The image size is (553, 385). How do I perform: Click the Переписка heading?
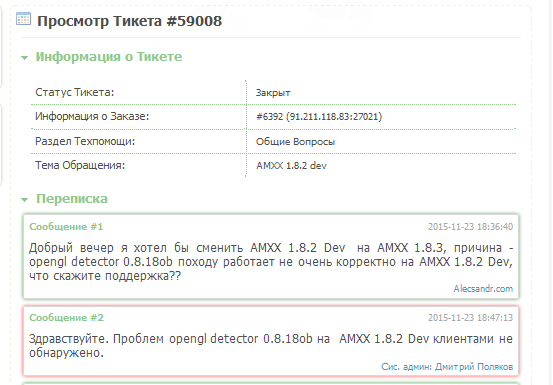[x=72, y=198]
